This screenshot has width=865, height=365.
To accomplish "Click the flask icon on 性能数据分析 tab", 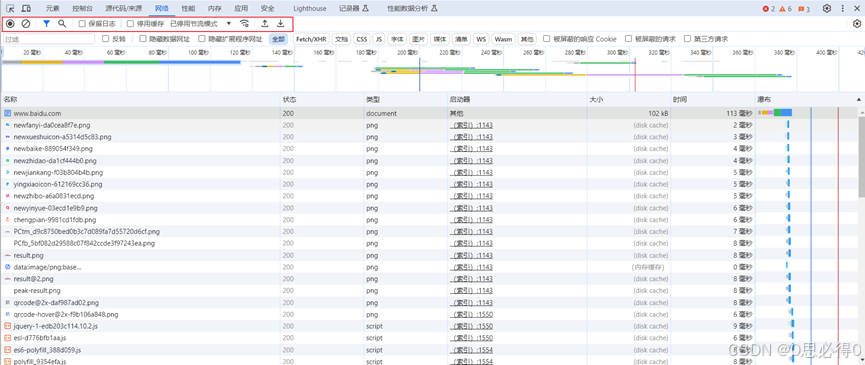I will coord(434,9).
